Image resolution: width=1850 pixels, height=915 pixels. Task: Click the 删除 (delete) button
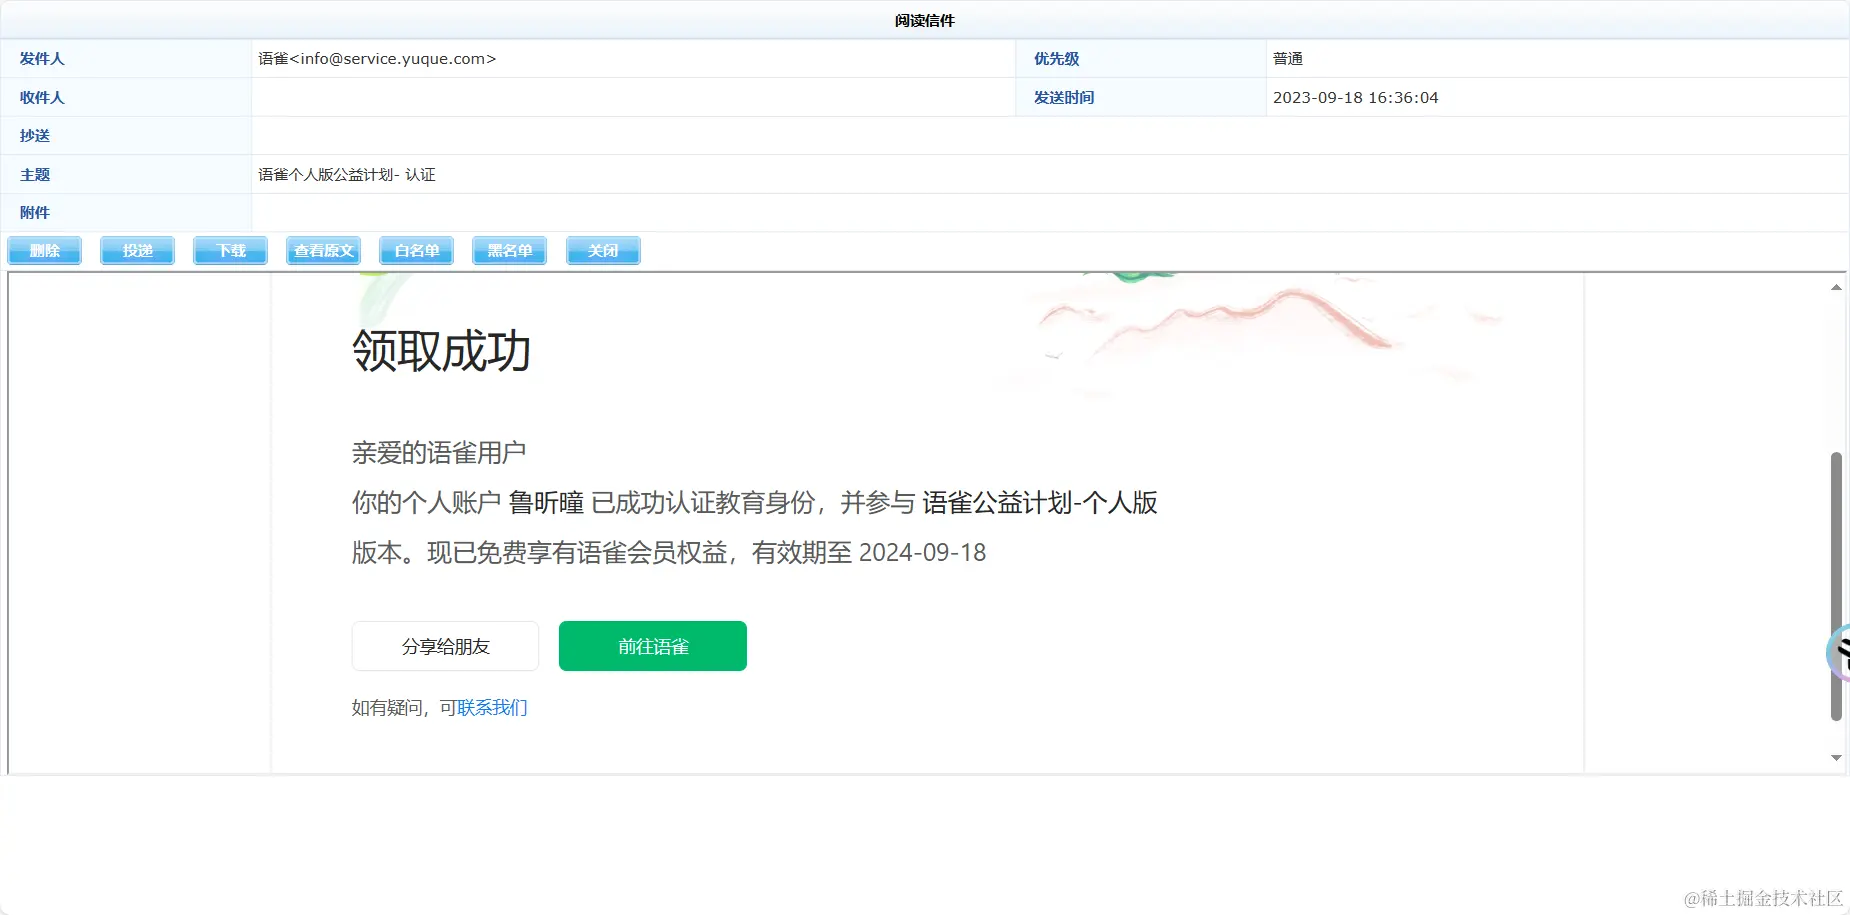pyautogui.click(x=44, y=251)
